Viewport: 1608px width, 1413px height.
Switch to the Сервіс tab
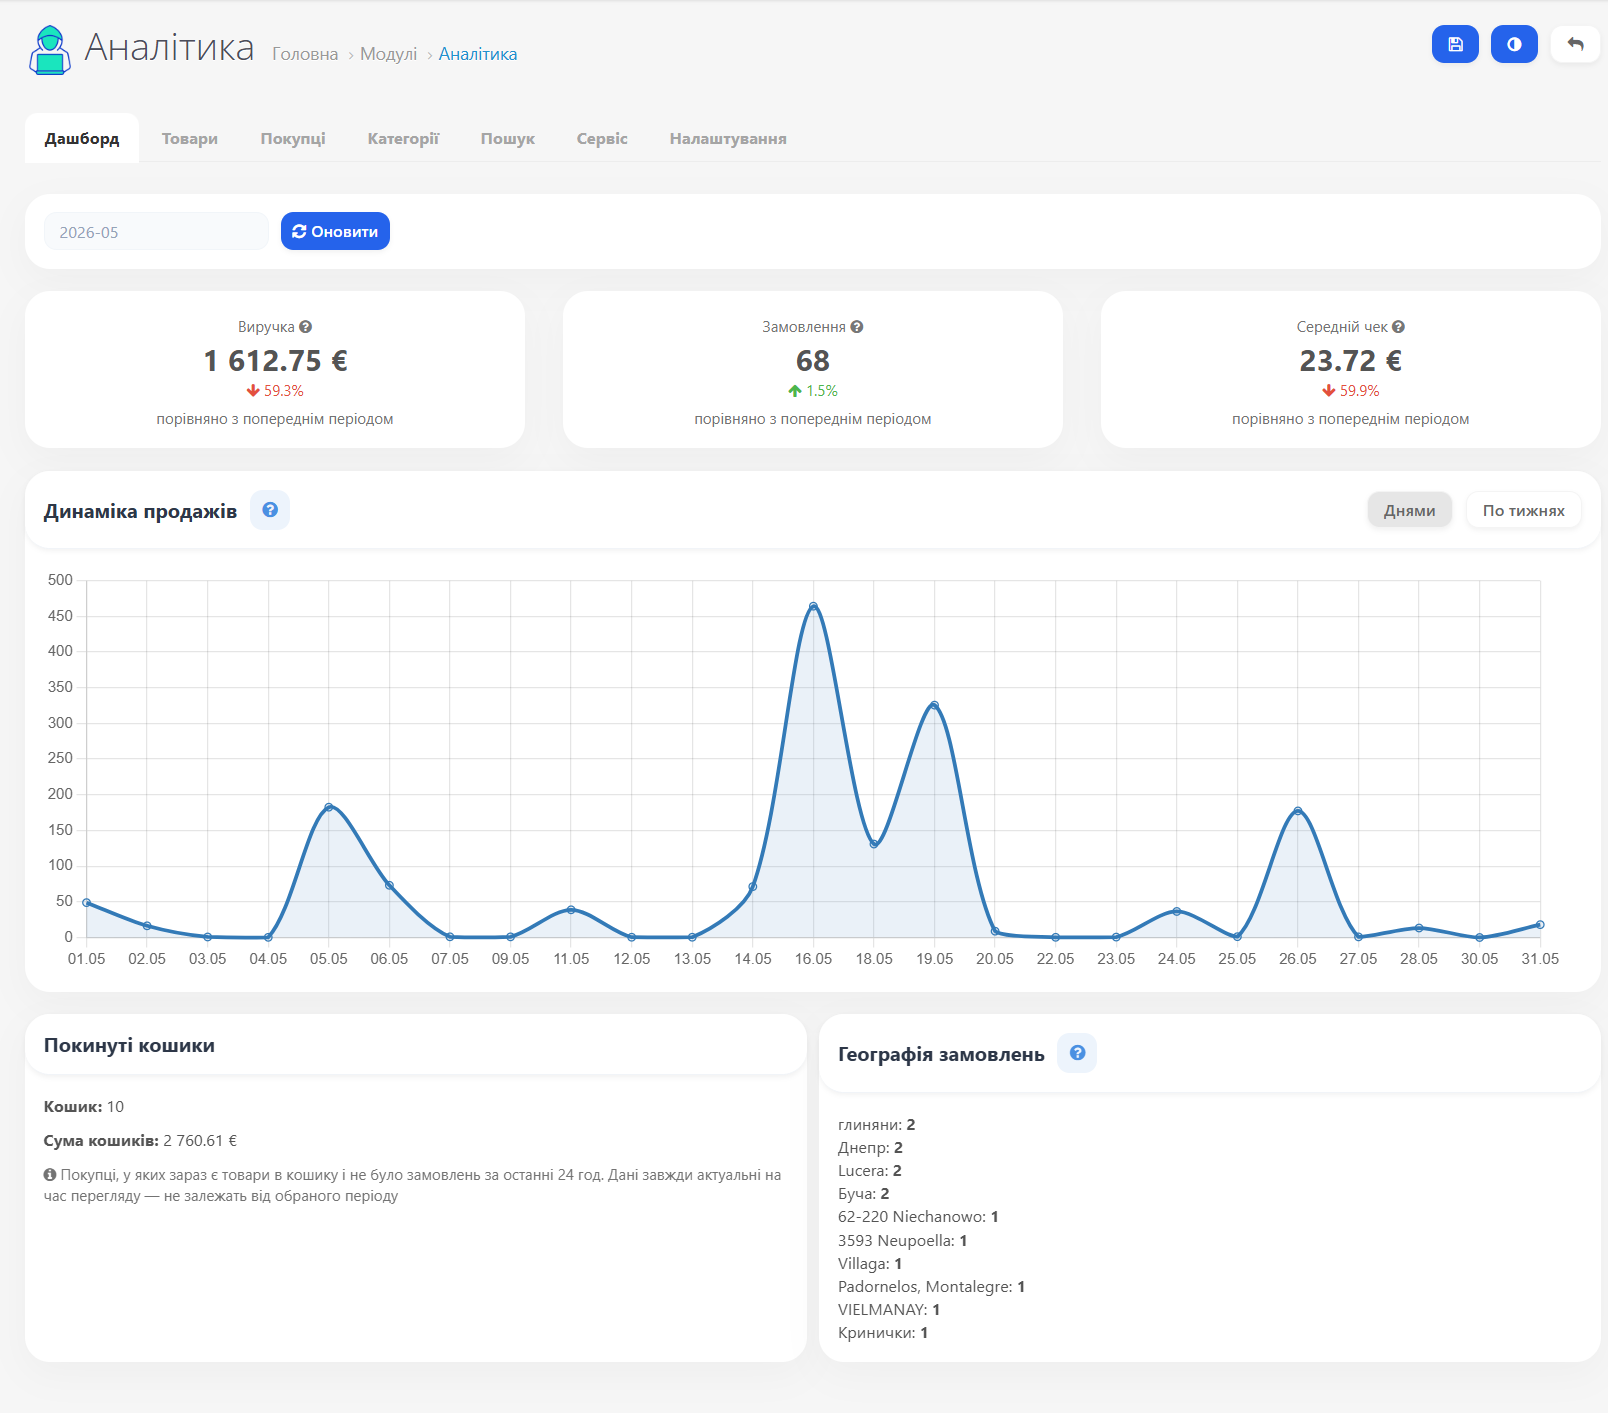coord(602,138)
